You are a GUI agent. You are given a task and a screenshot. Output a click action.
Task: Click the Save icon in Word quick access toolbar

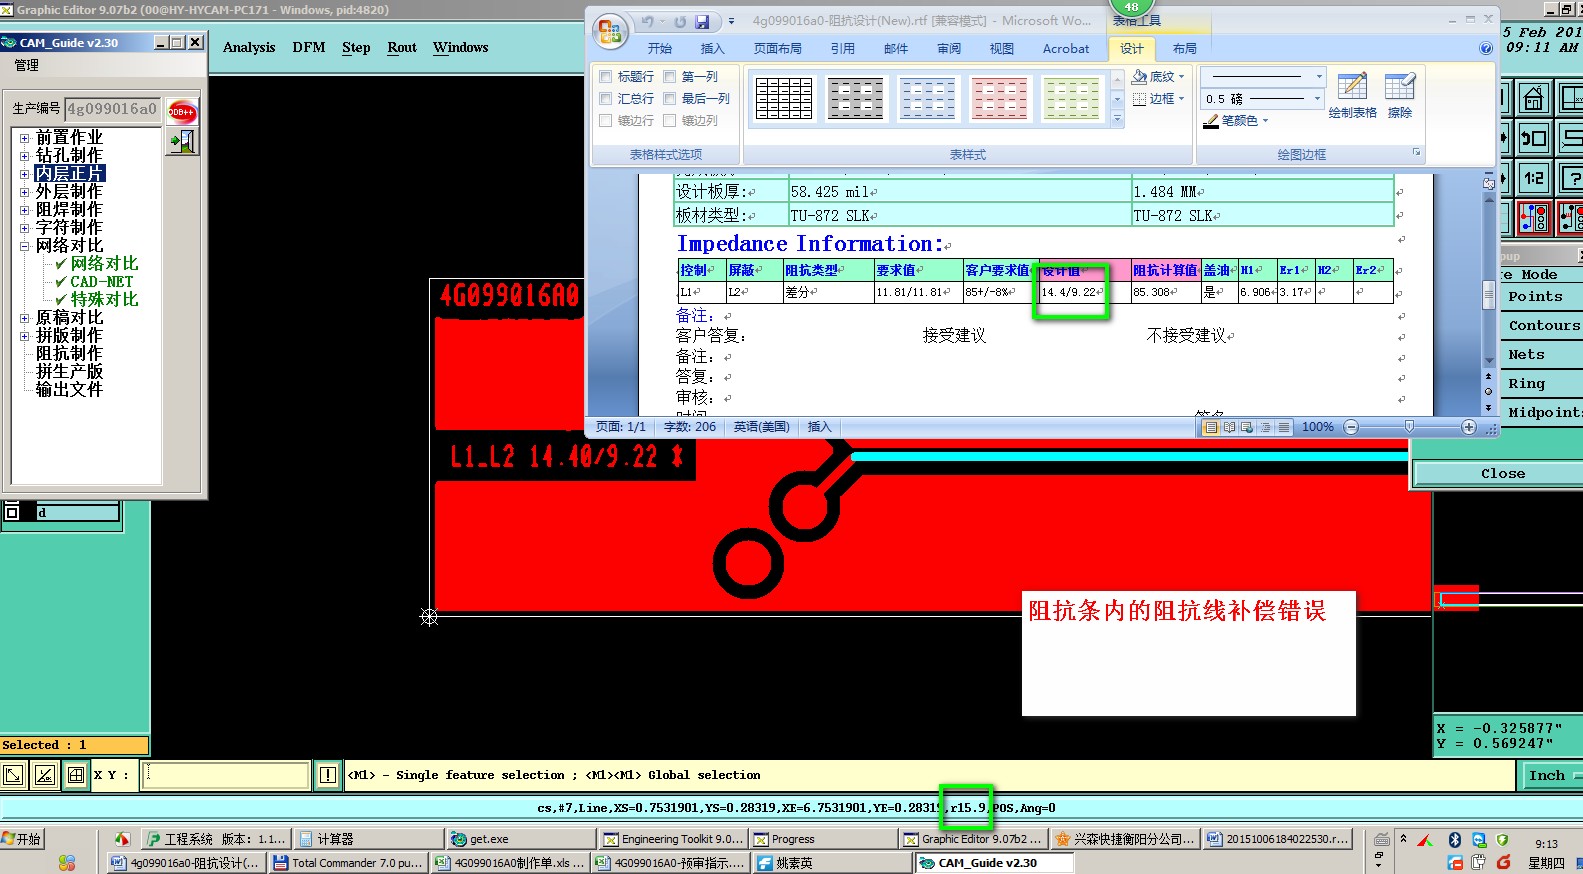(x=702, y=21)
